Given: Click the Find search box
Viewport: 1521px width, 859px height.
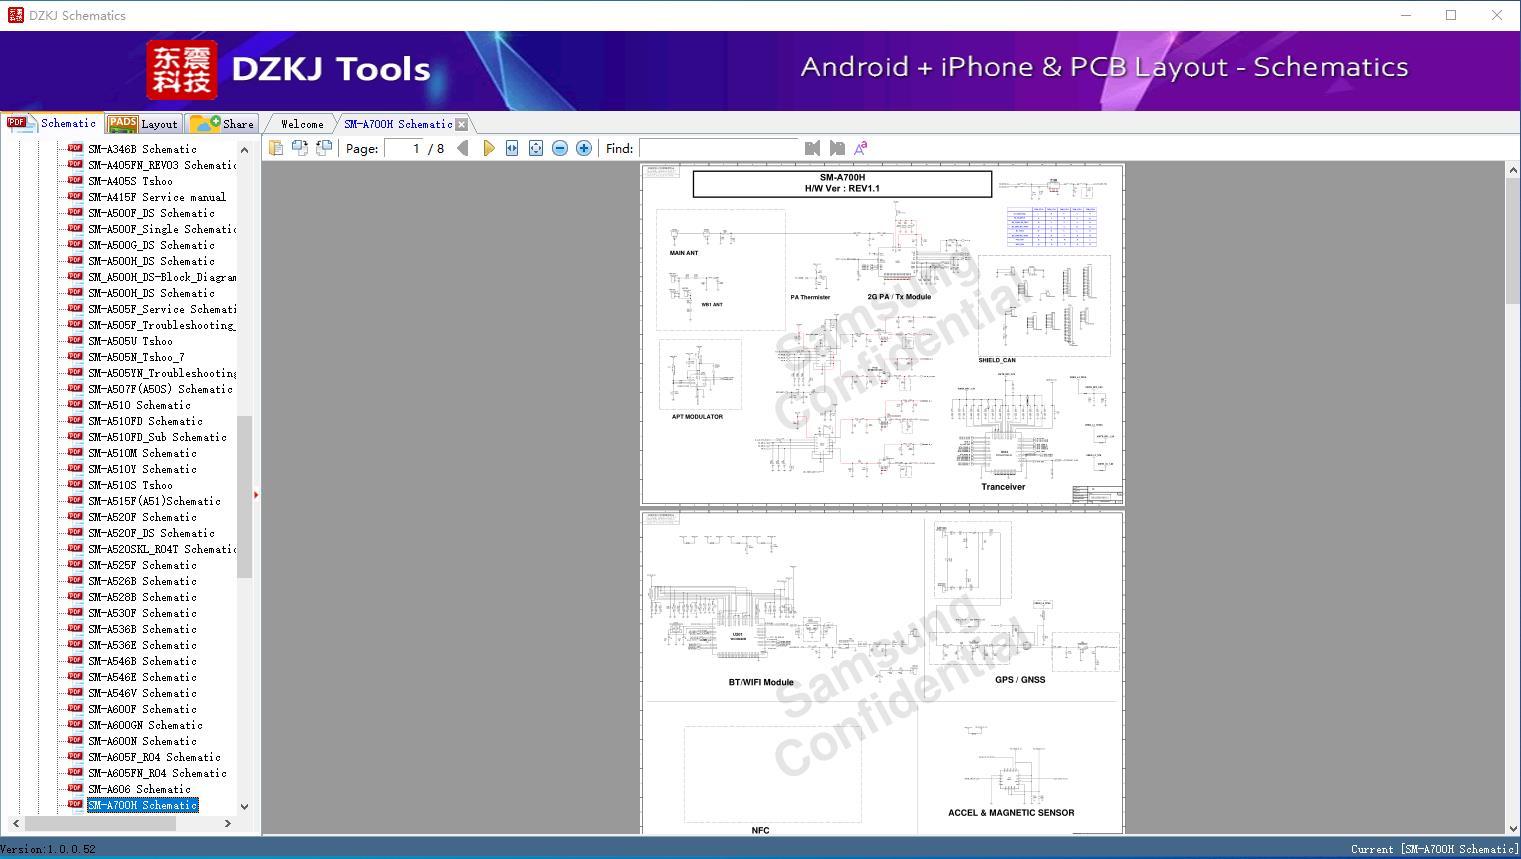Looking at the screenshot, I should tap(719, 148).
